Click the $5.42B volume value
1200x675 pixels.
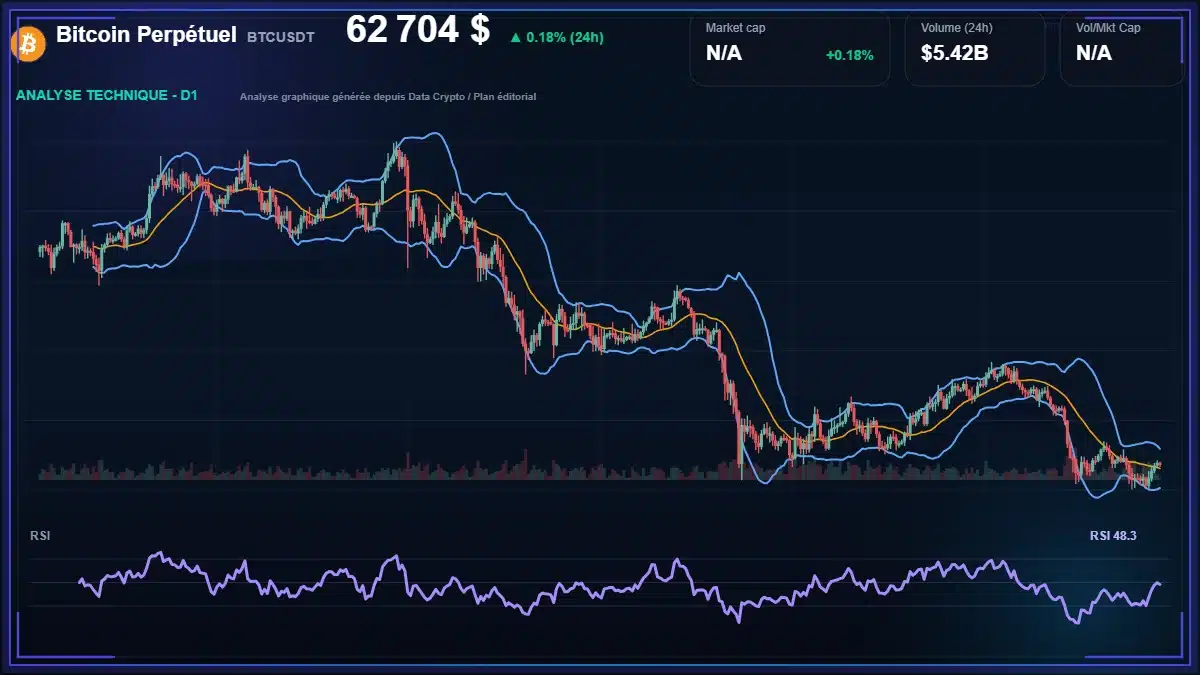(x=955, y=53)
